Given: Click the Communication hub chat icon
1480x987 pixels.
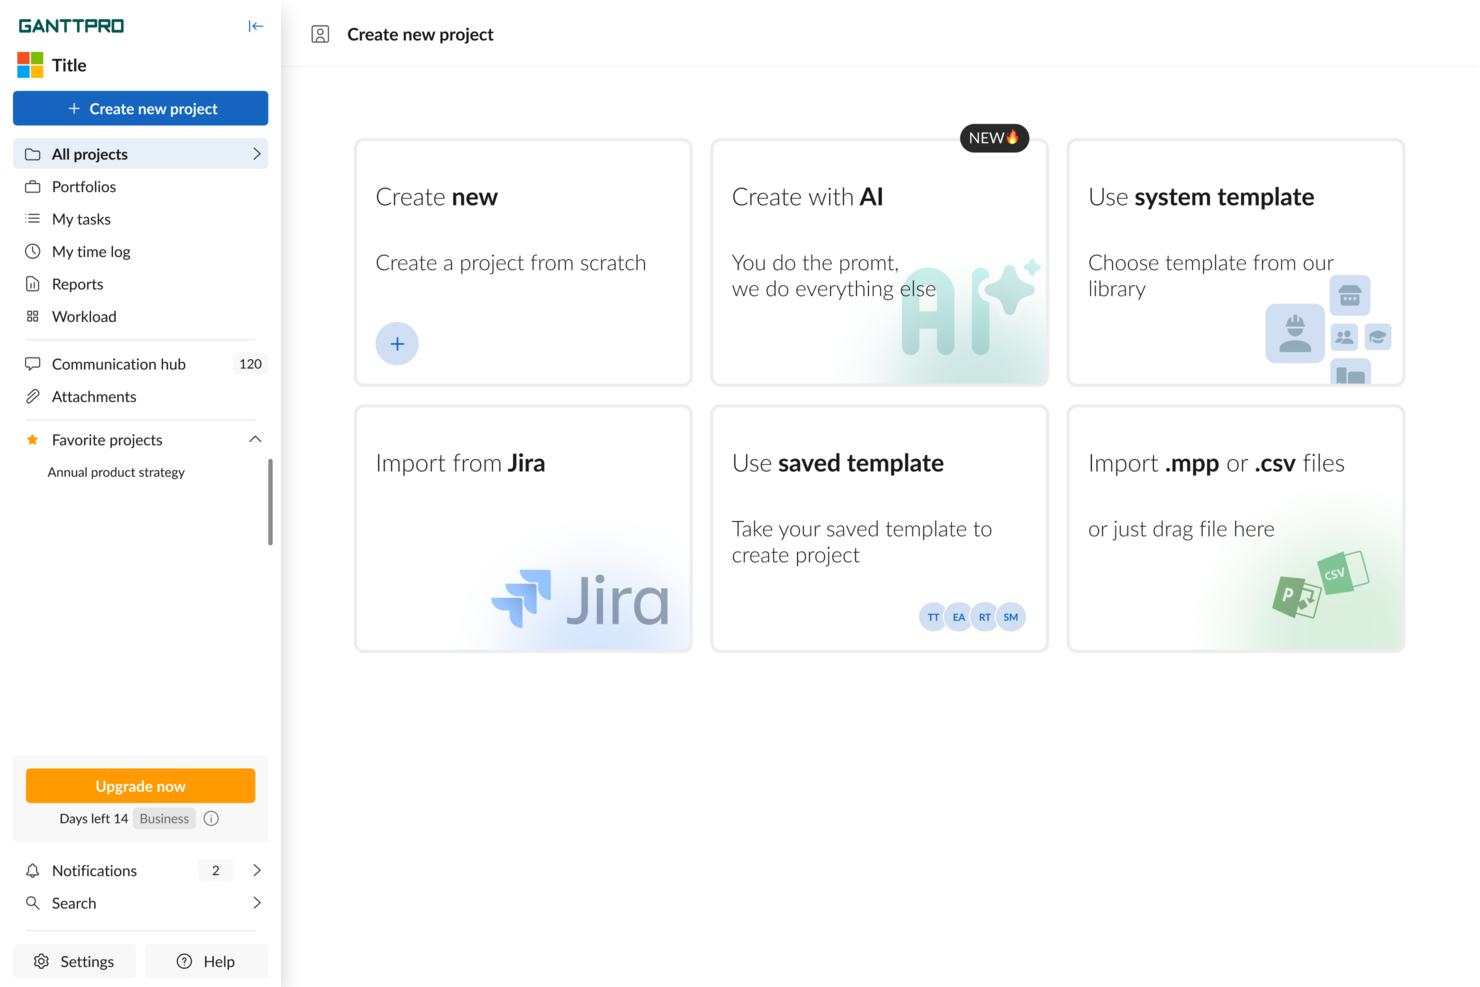Looking at the screenshot, I should point(33,364).
